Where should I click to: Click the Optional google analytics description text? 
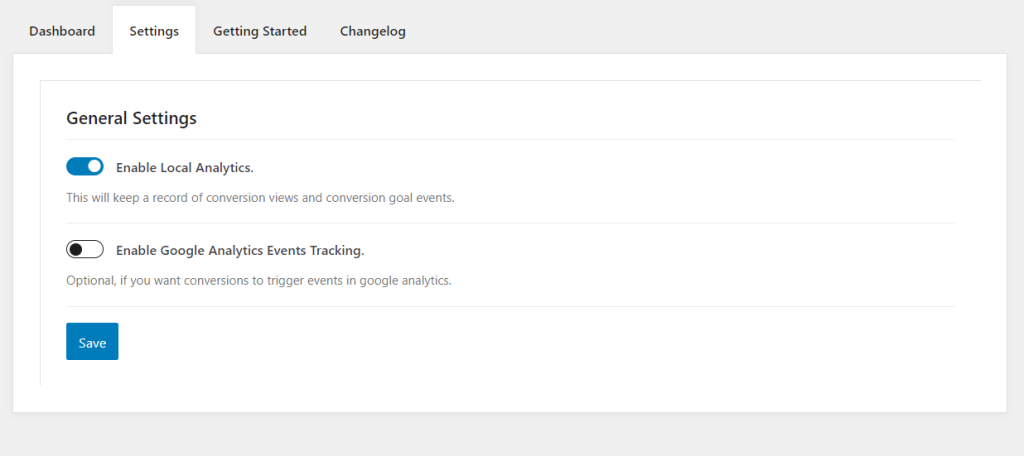tap(259, 282)
